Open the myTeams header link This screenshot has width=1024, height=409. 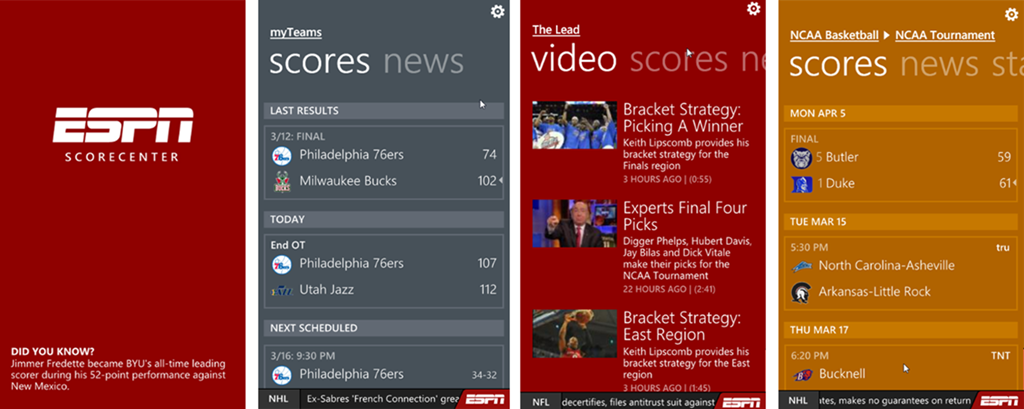pos(296,33)
